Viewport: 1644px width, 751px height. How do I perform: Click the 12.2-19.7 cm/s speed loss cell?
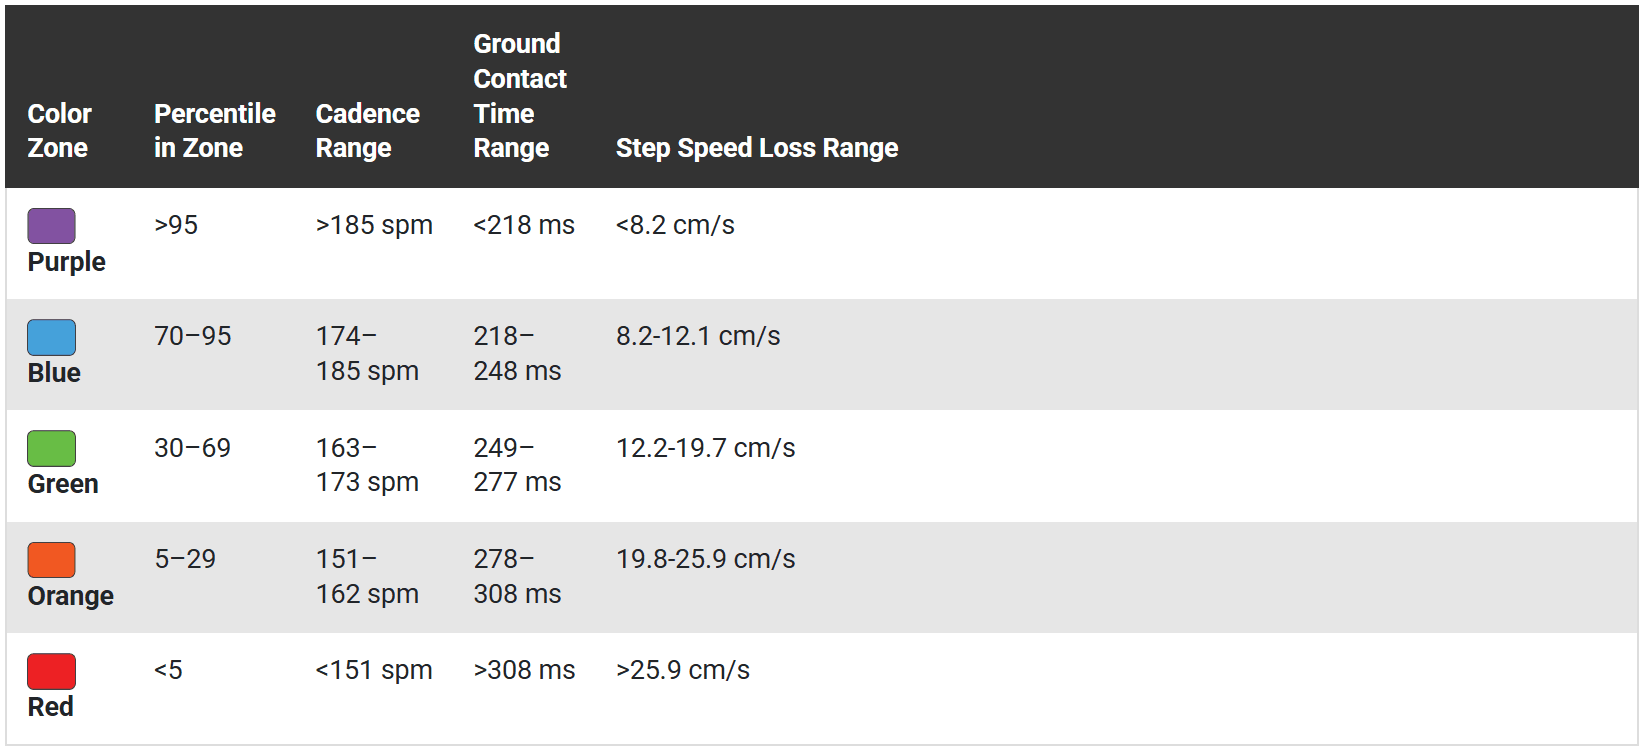[x=705, y=448]
